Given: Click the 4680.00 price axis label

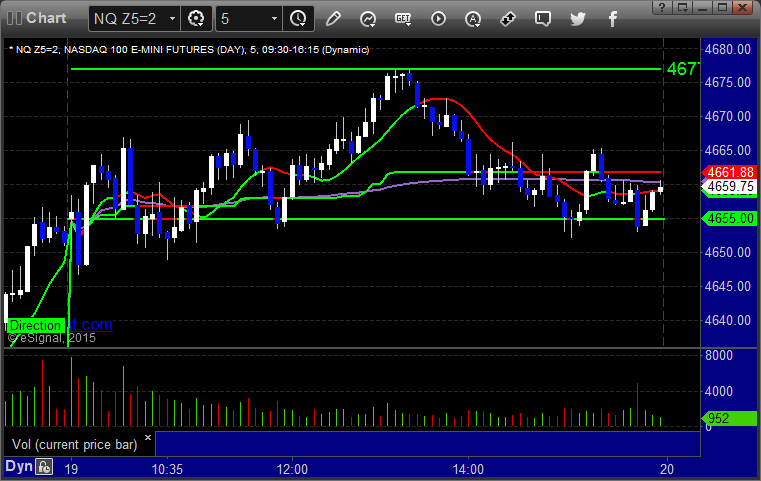Looking at the screenshot, I should (728, 49).
